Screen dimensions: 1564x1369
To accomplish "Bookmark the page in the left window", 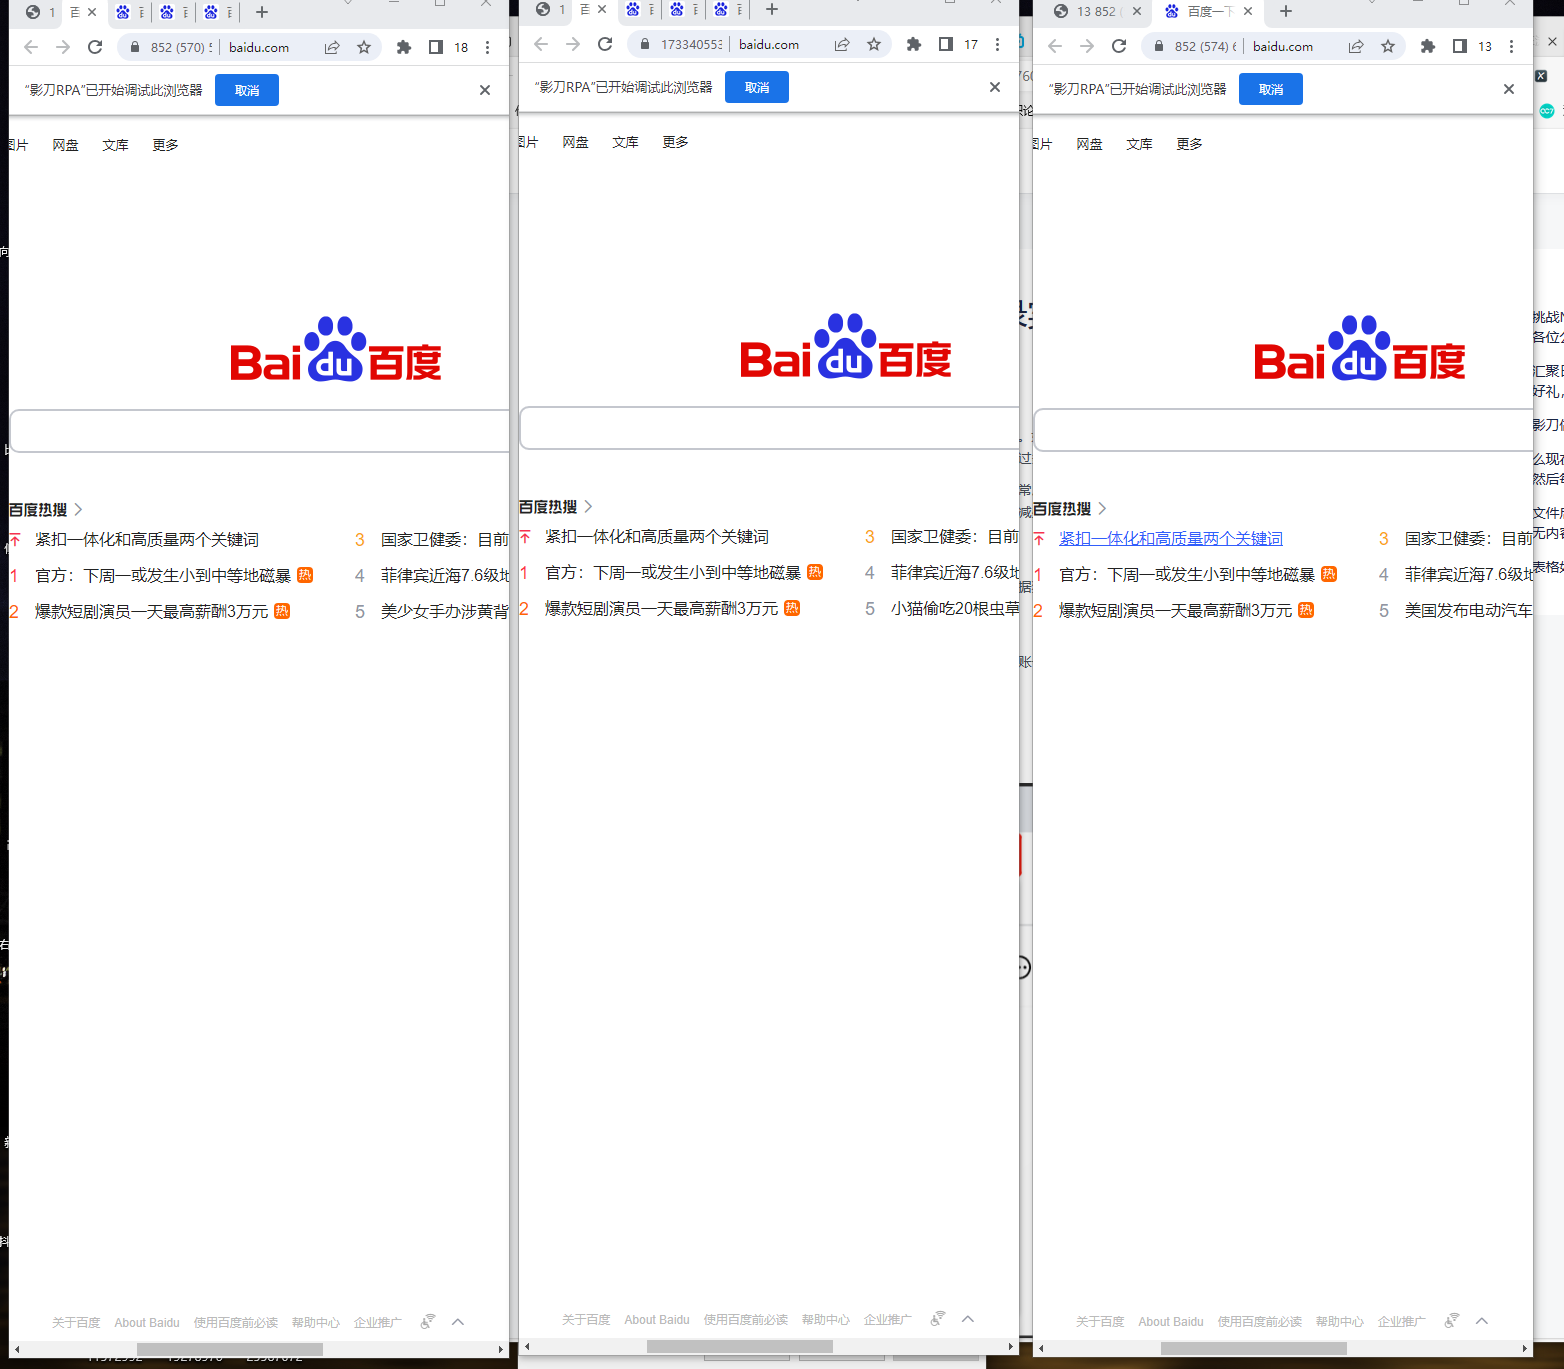I will click(x=364, y=47).
